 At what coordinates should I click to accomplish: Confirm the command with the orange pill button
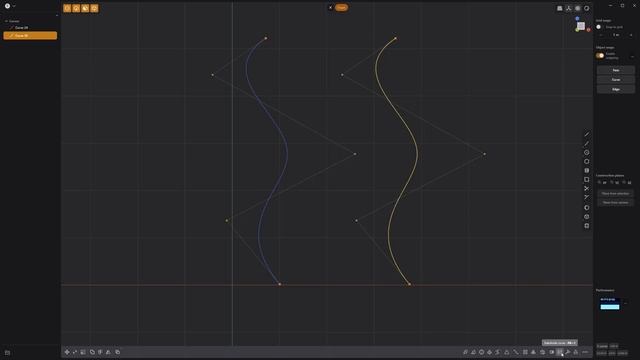click(x=342, y=7)
